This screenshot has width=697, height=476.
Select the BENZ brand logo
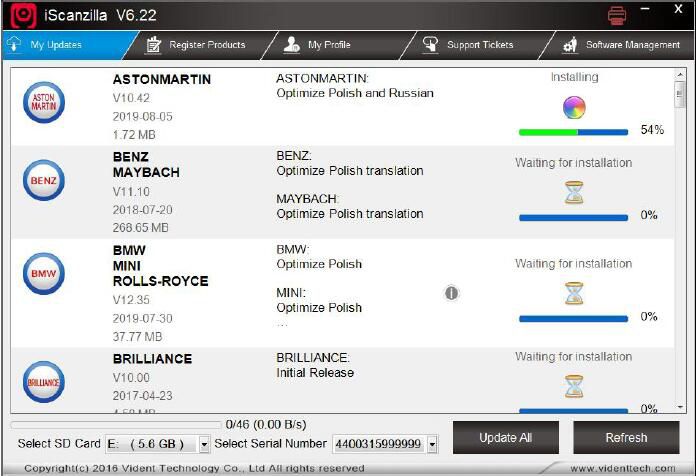pyautogui.click(x=44, y=180)
